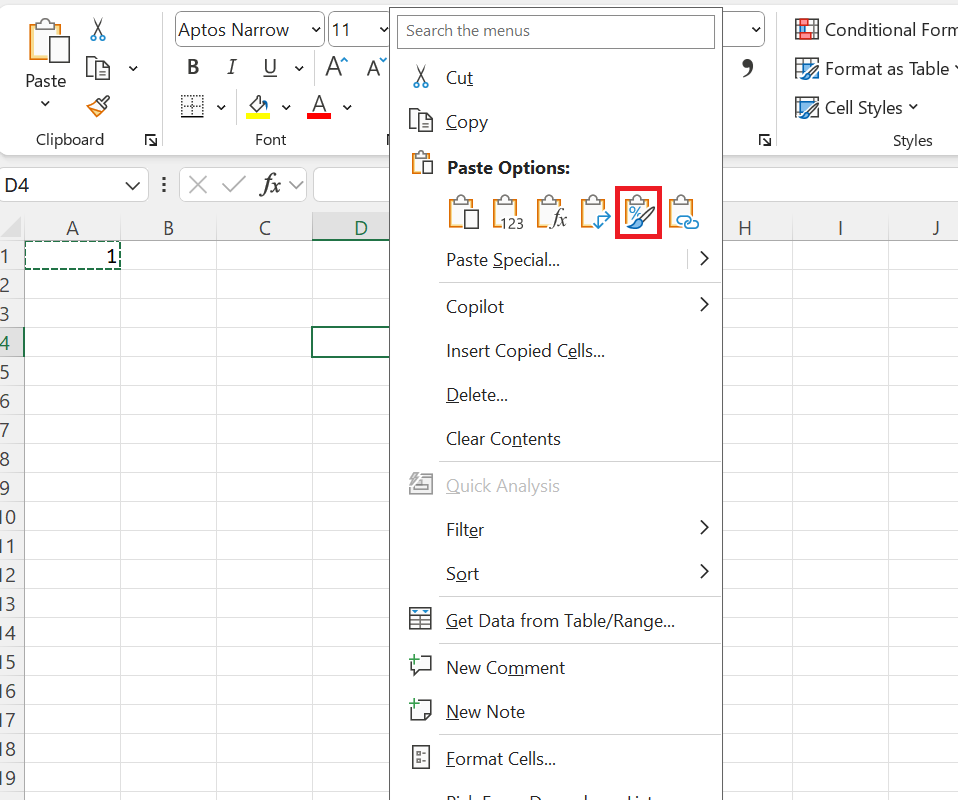The height and width of the screenshot is (800, 958).
Task: Open the Copy options dropdown in ribbon
Action: pos(133,68)
